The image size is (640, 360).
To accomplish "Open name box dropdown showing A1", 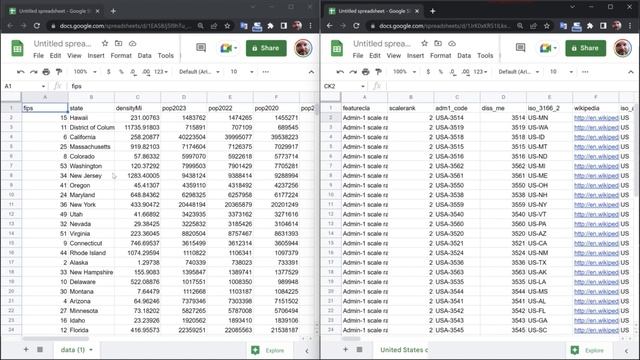I will (43, 86).
